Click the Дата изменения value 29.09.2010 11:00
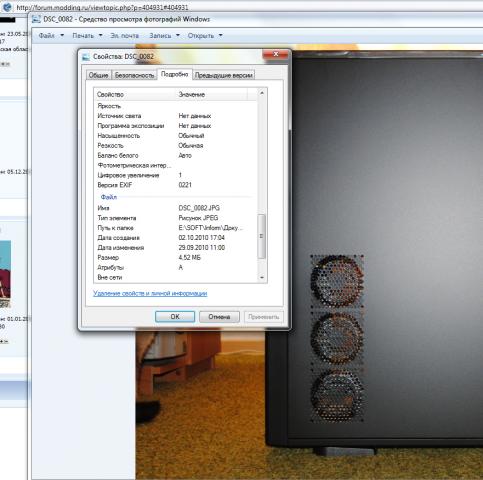The height and width of the screenshot is (480, 483). (202, 248)
